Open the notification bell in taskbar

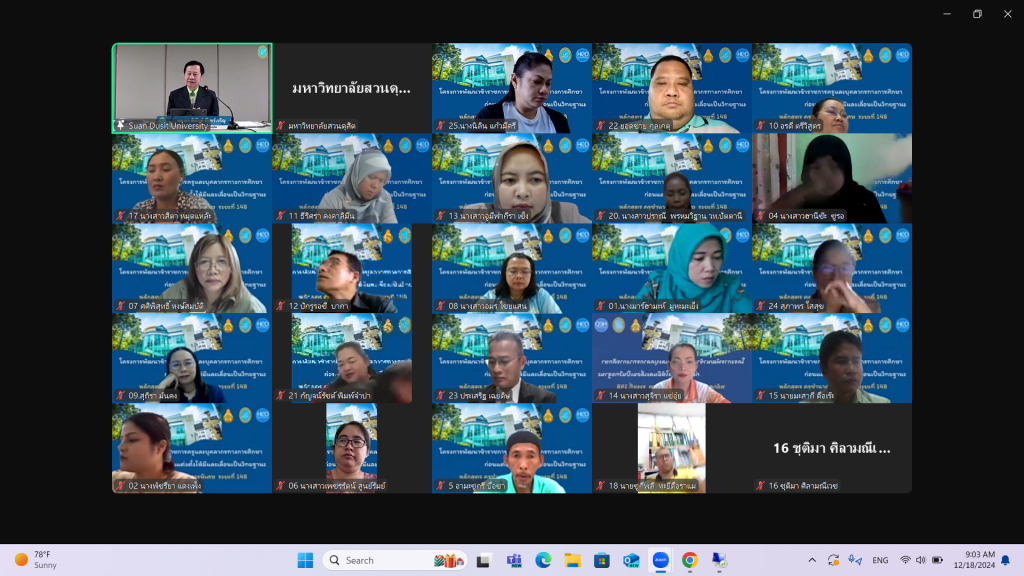click(x=1005, y=560)
